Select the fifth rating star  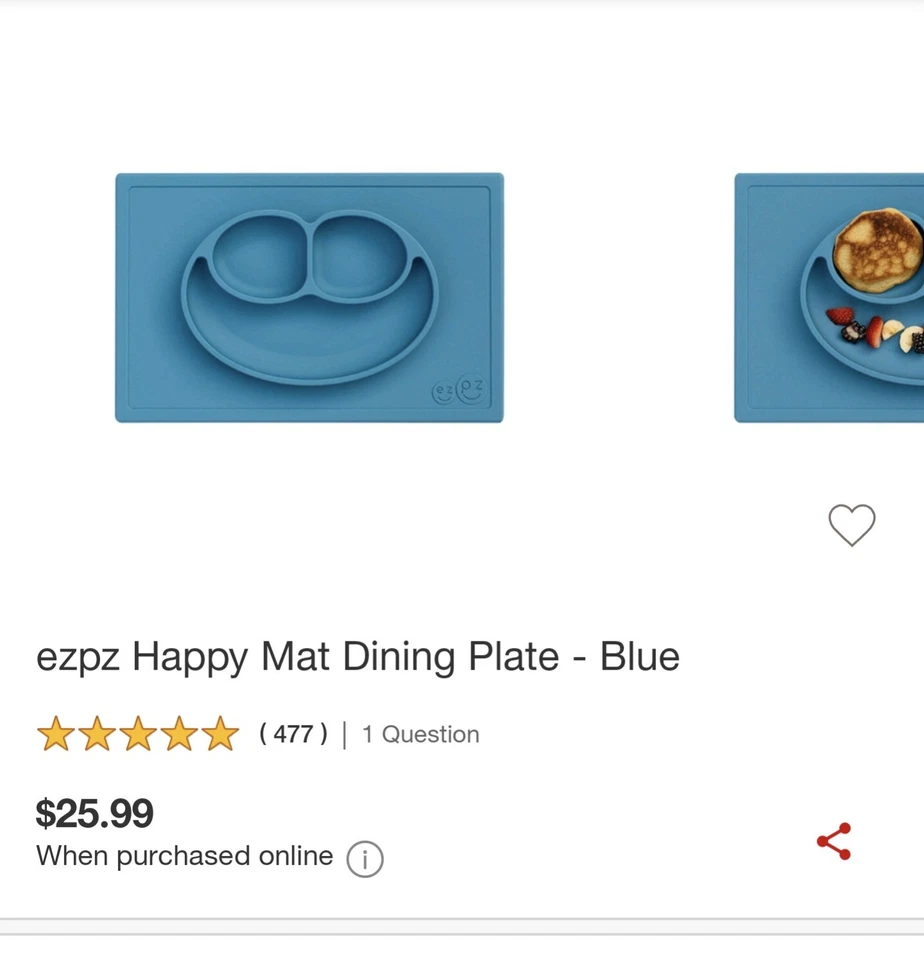click(222, 734)
